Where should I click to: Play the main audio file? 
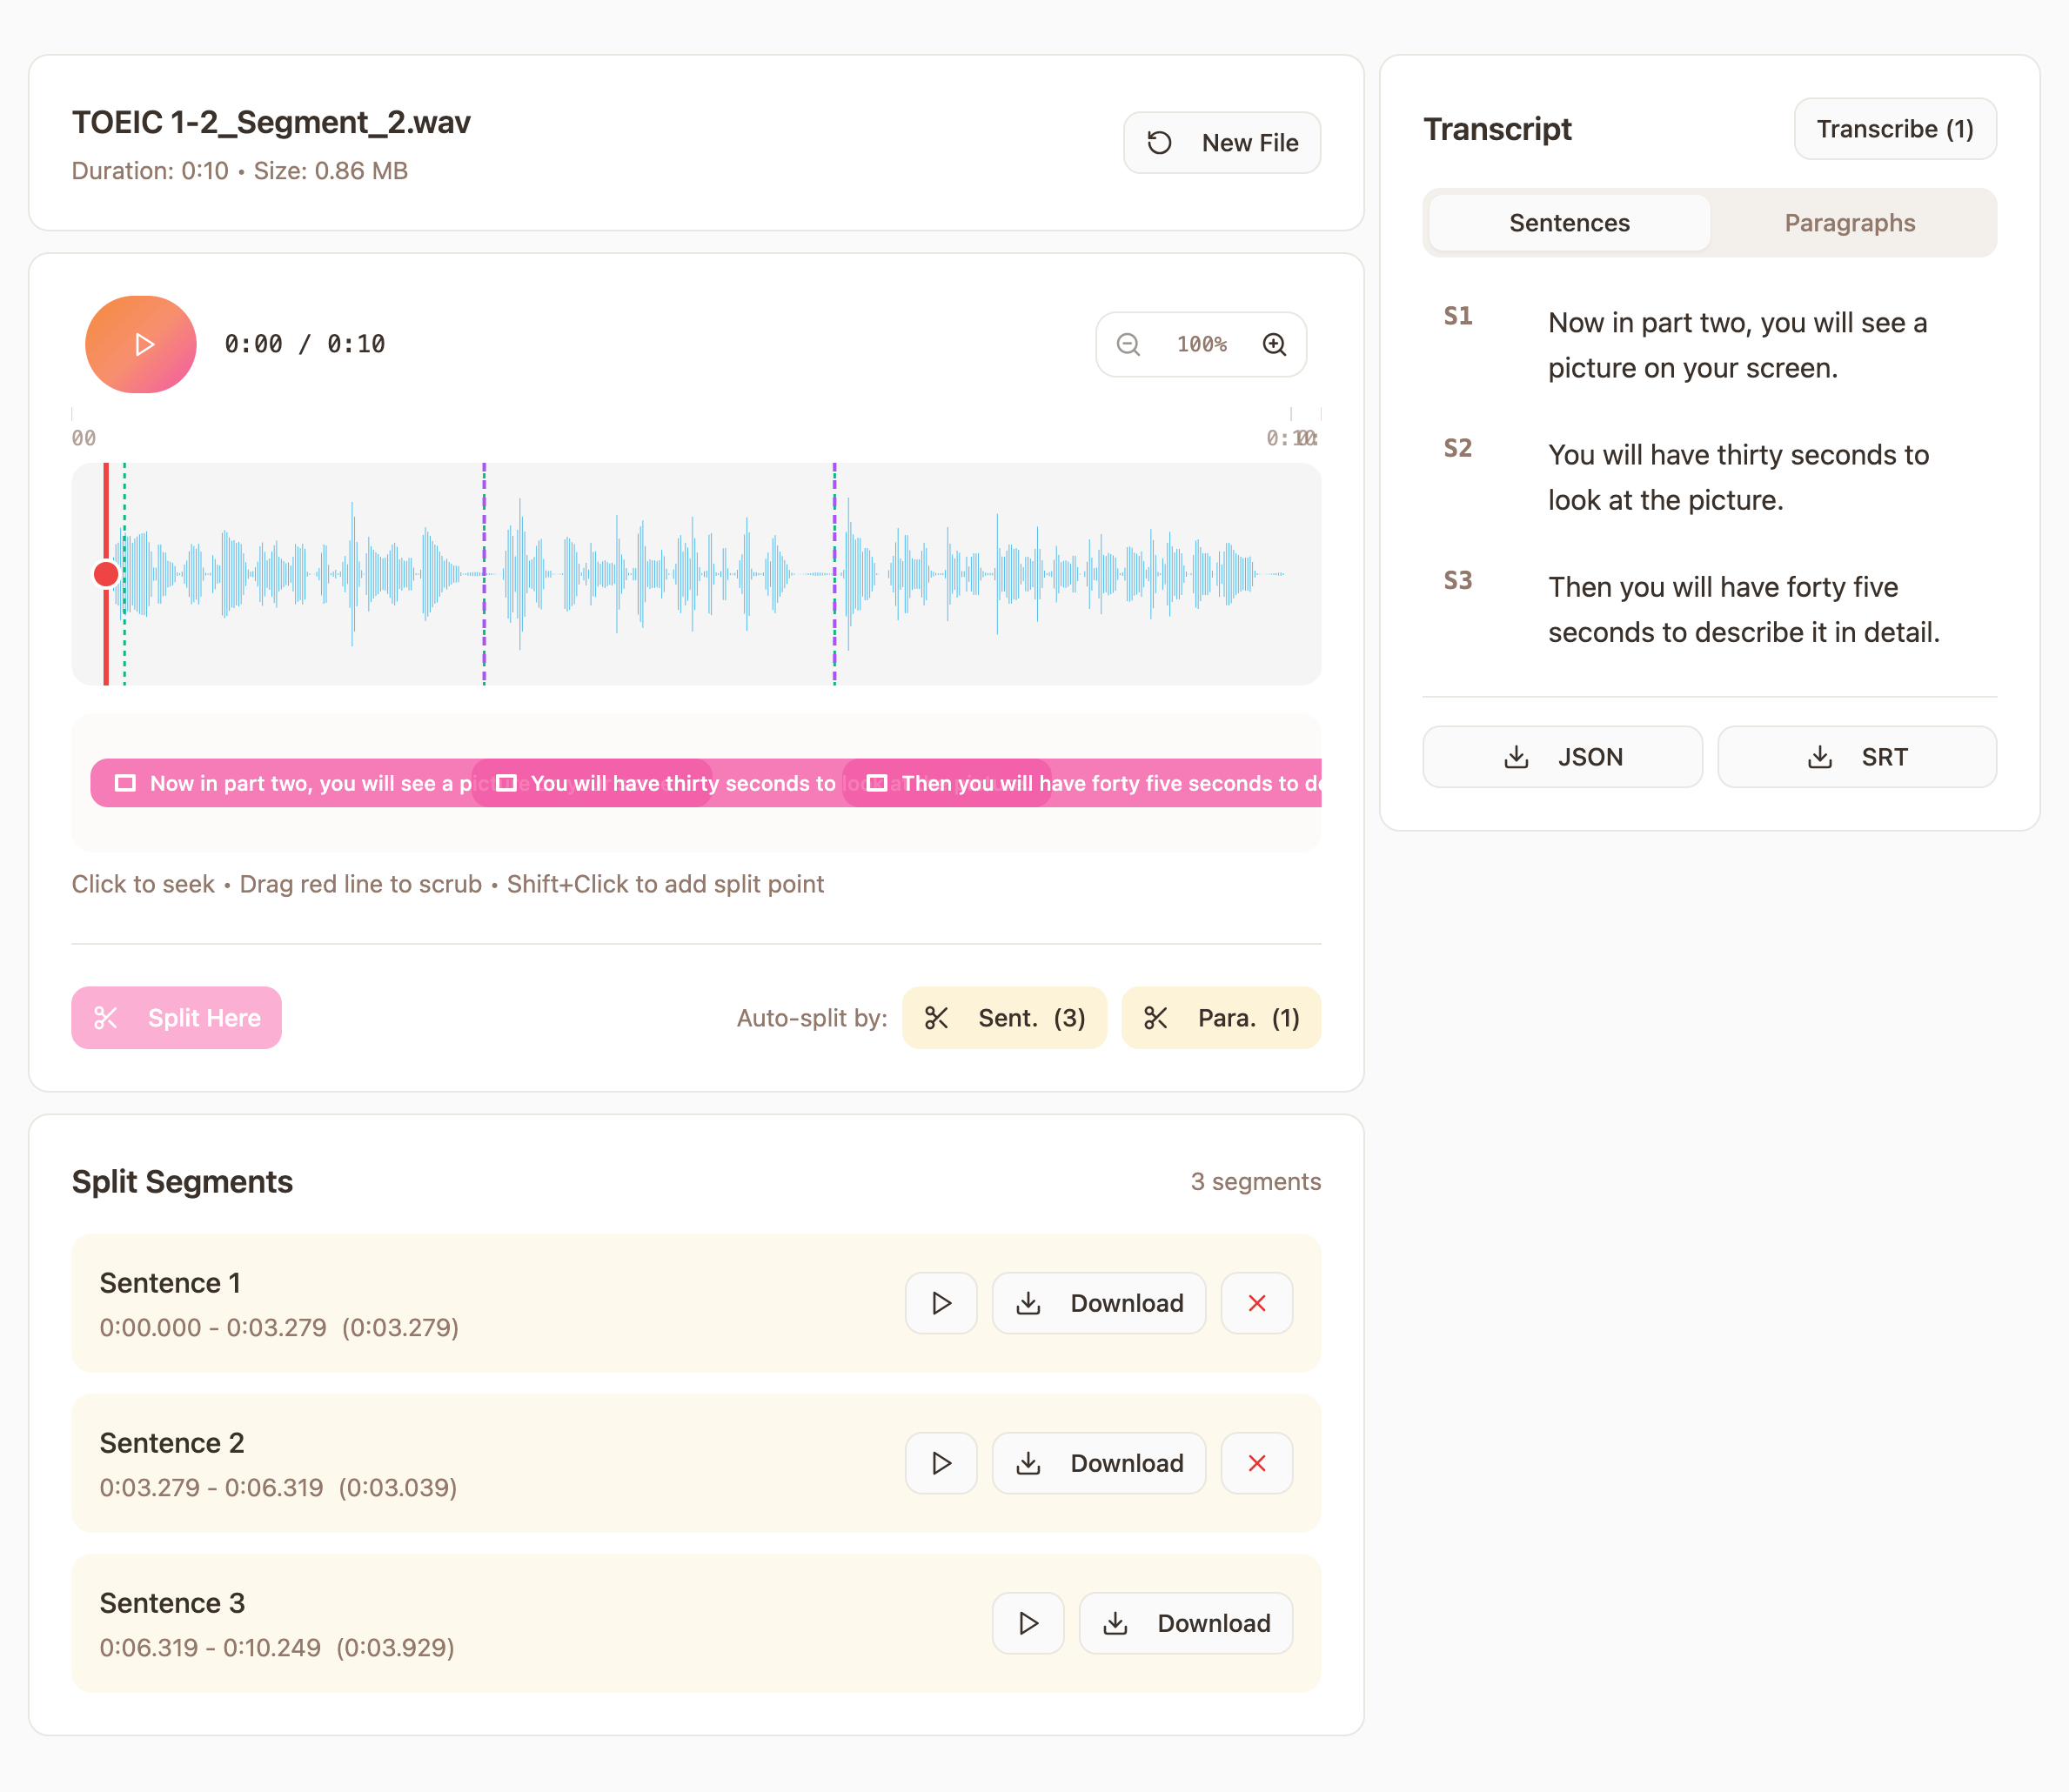(x=140, y=344)
